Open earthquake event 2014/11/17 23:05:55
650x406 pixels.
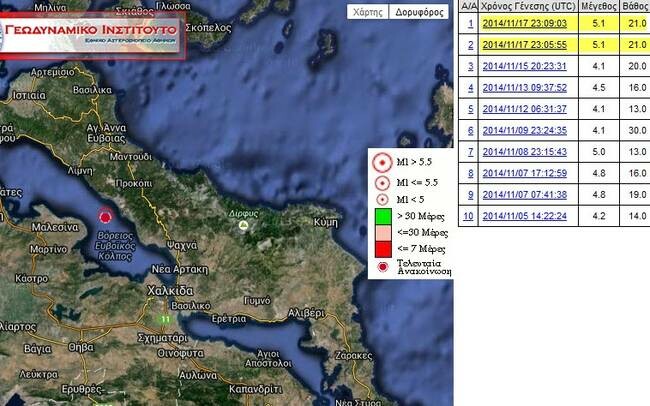(524, 45)
